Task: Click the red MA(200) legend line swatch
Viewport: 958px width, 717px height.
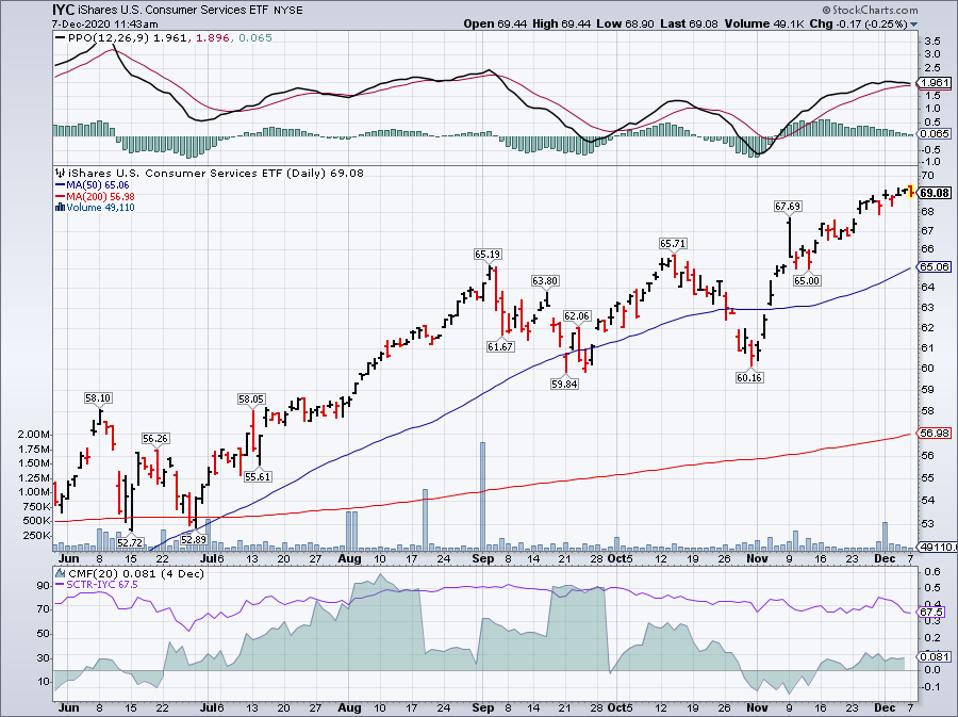Action: [x=60, y=196]
